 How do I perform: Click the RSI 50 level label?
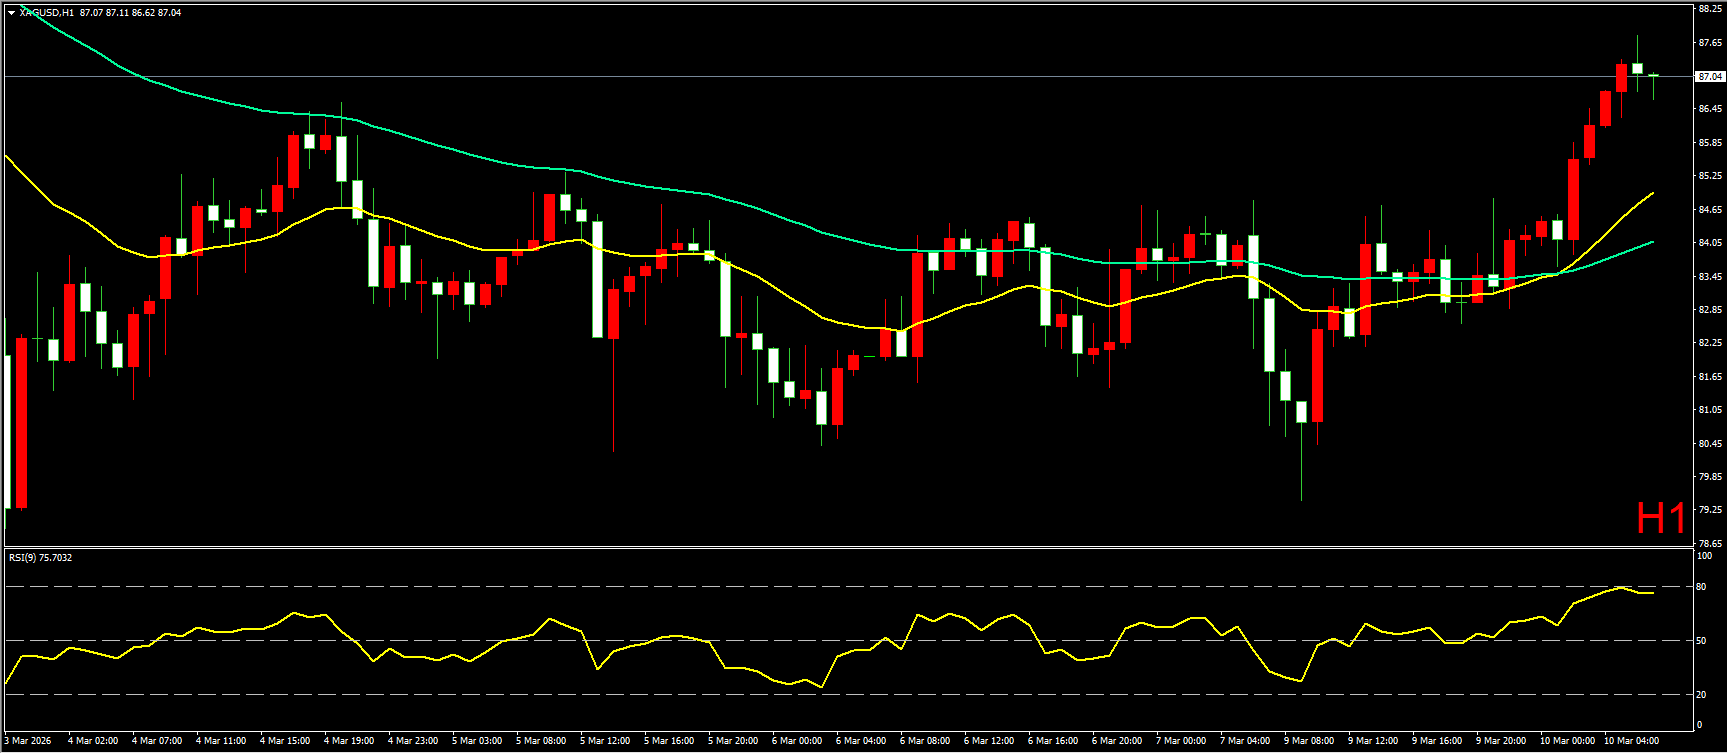tap(1701, 641)
